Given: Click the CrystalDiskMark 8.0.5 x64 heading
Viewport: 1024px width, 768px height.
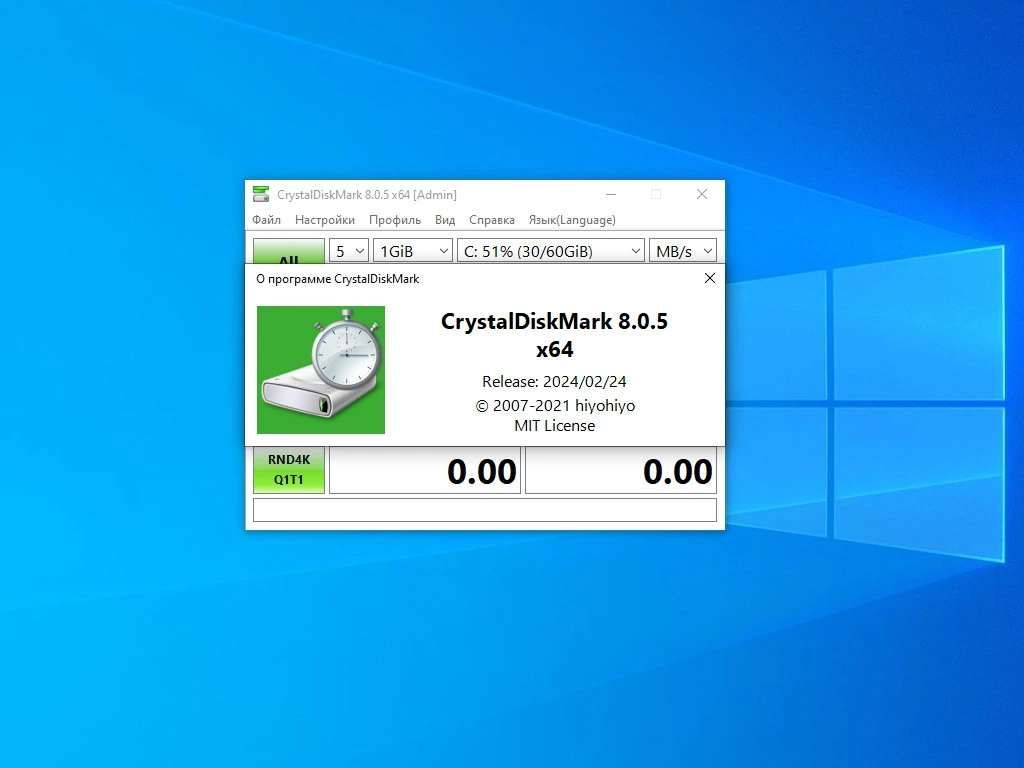Looking at the screenshot, I should pos(554,335).
